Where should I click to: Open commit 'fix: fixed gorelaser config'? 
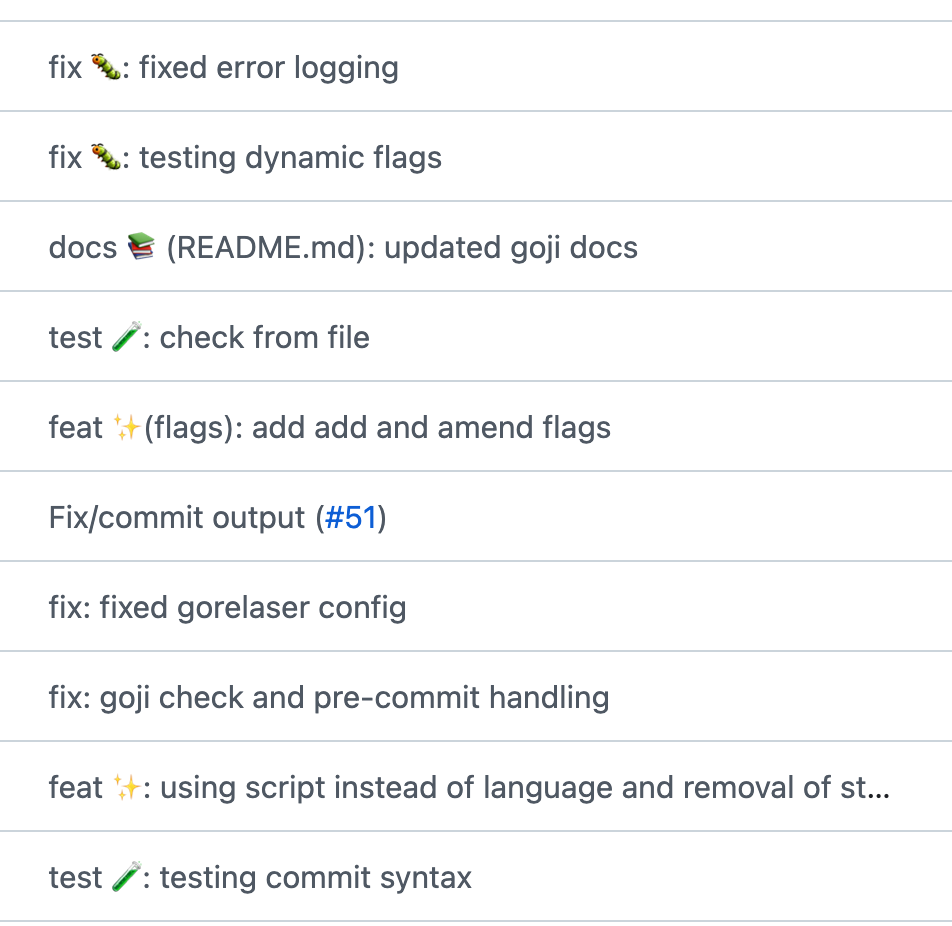click(228, 607)
